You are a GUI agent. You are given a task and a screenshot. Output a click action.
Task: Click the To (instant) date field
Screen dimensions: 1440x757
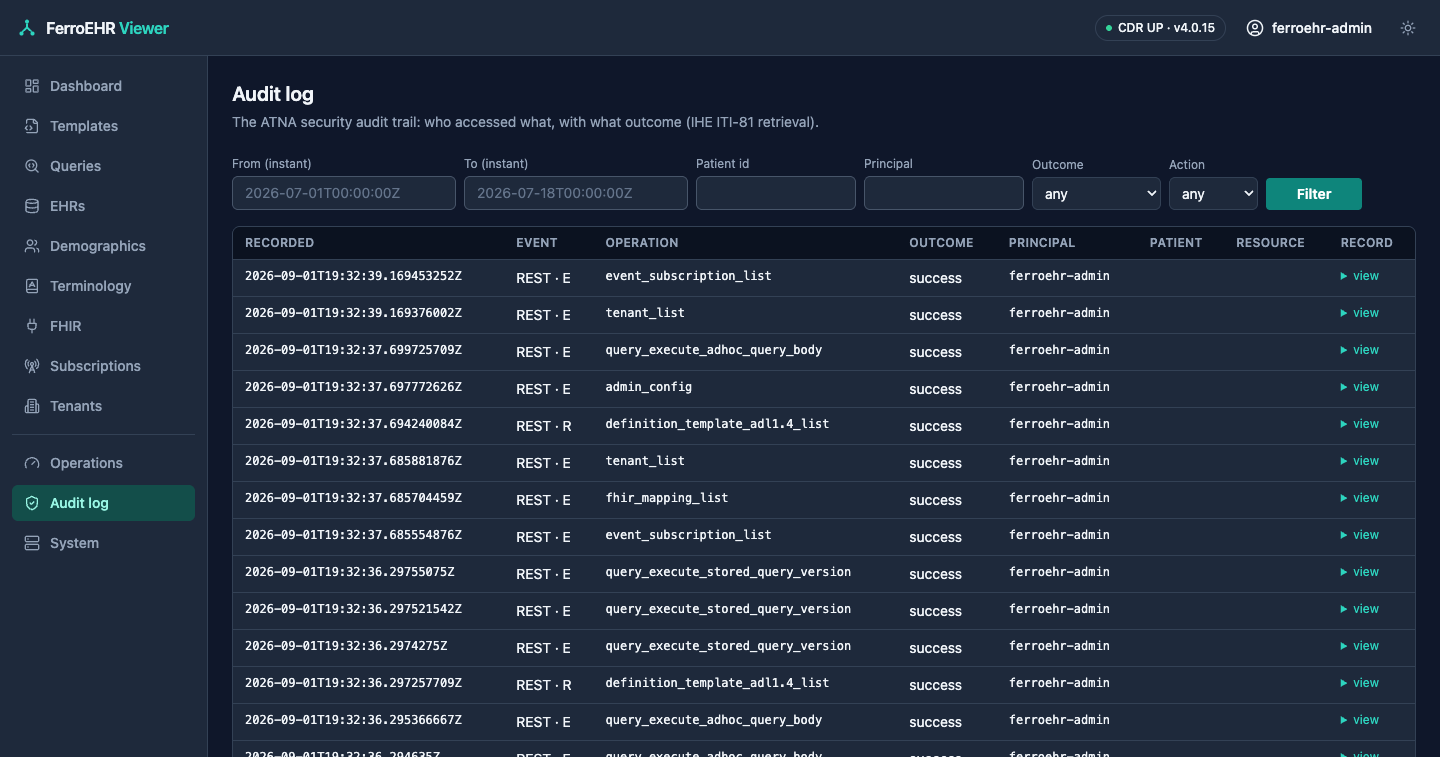(576, 193)
